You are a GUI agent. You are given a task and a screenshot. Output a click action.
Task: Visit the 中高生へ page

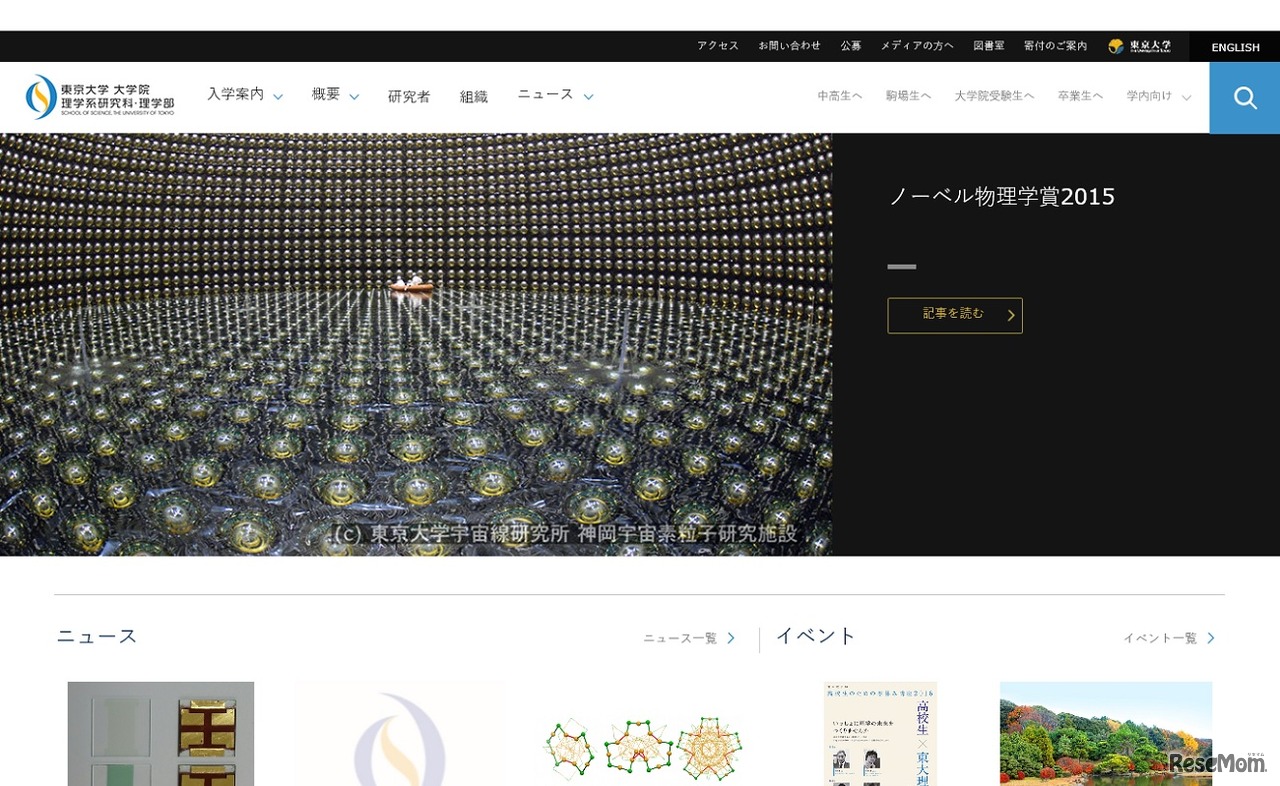pyautogui.click(x=838, y=96)
